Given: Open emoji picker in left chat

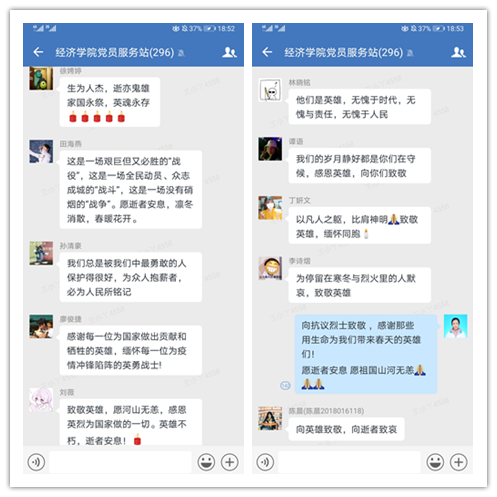Looking at the screenshot, I should pyautogui.click(x=206, y=462).
